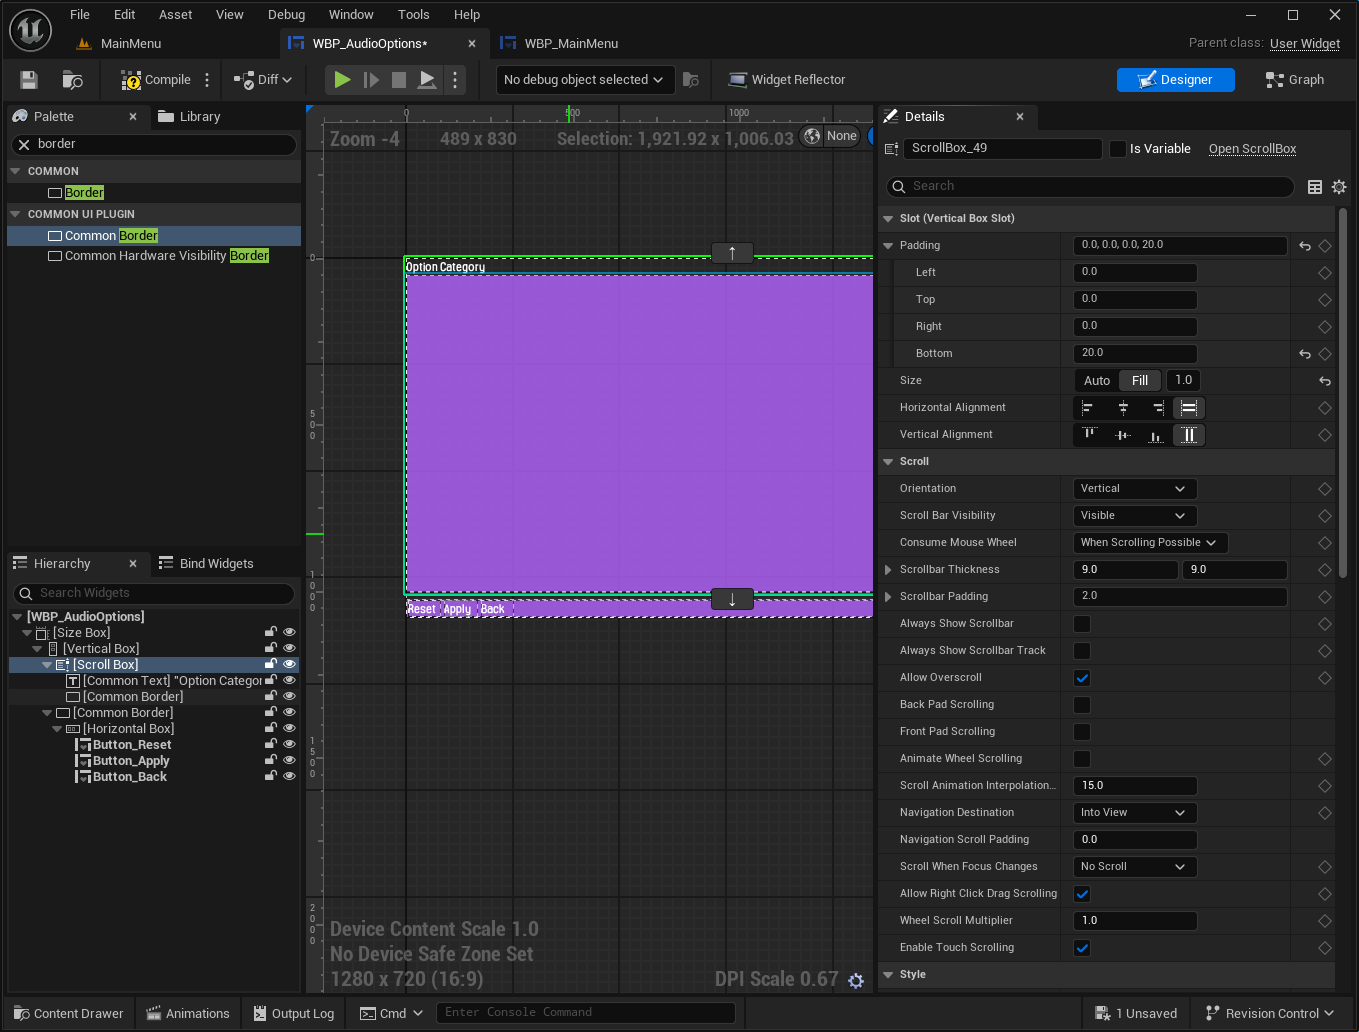The height and width of the screenshot is (1032, 1359).
Task: Open the Scroll Bar Visibility dropdown
Action: [x=1133, y=516]
